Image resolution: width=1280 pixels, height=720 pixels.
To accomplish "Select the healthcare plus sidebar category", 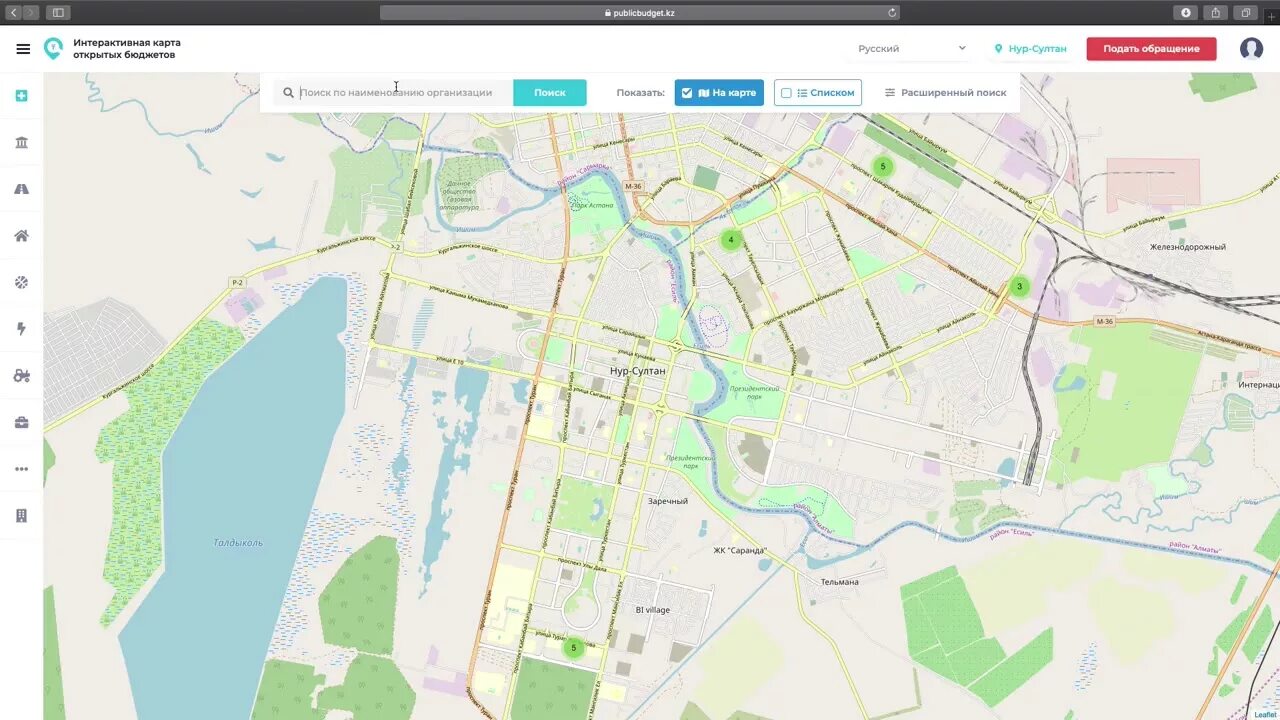I will point(21,96).
